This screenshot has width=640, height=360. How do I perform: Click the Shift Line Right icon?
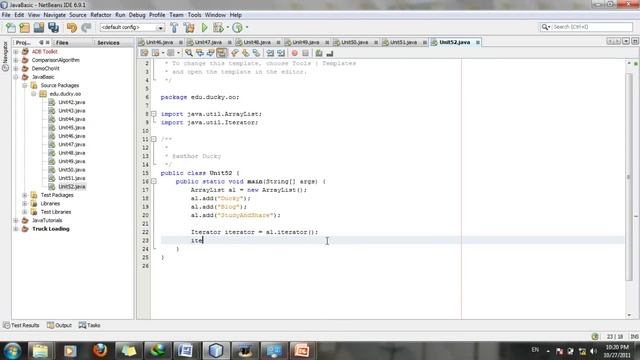point(281,53)
